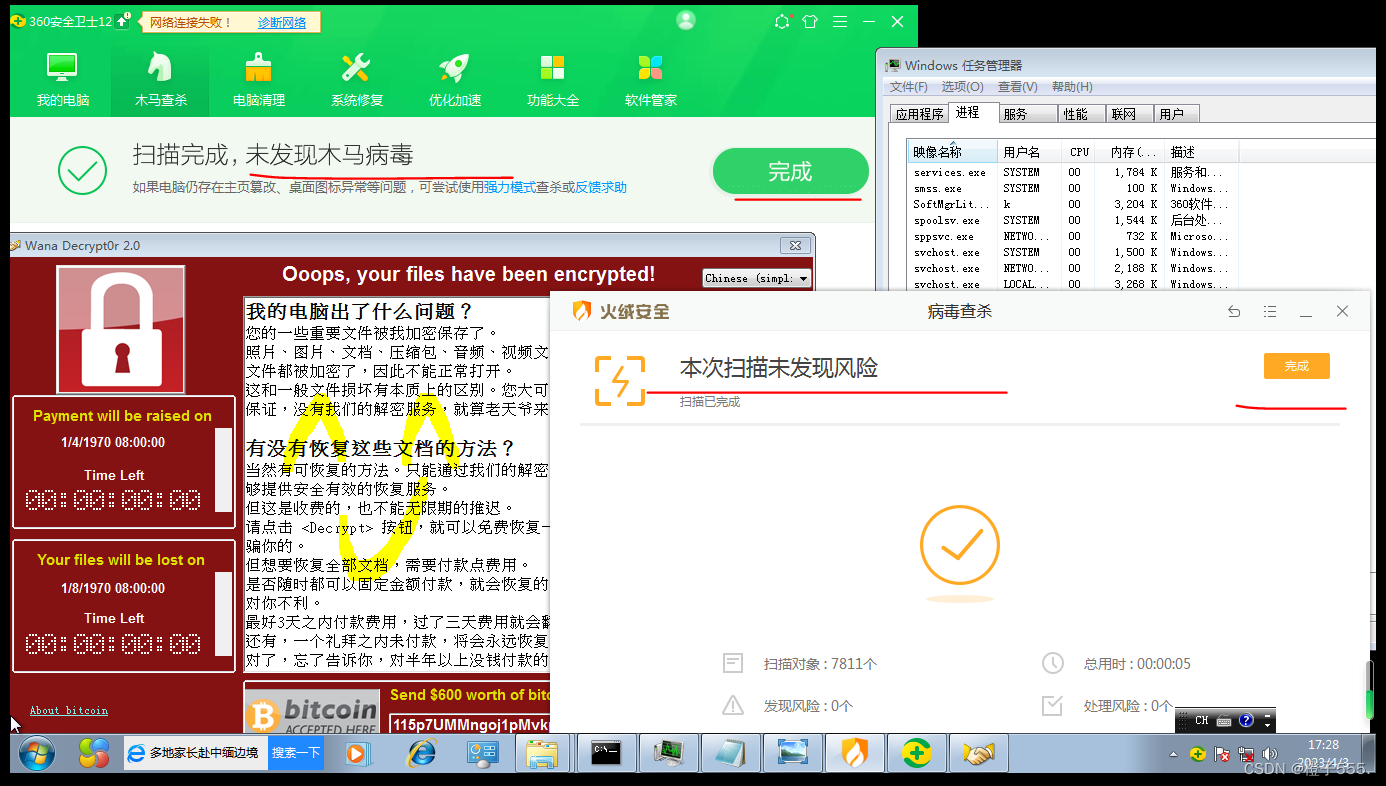Click the Windows Start orb
This screenshot has width=1386, height=786.
coord(37,753)
